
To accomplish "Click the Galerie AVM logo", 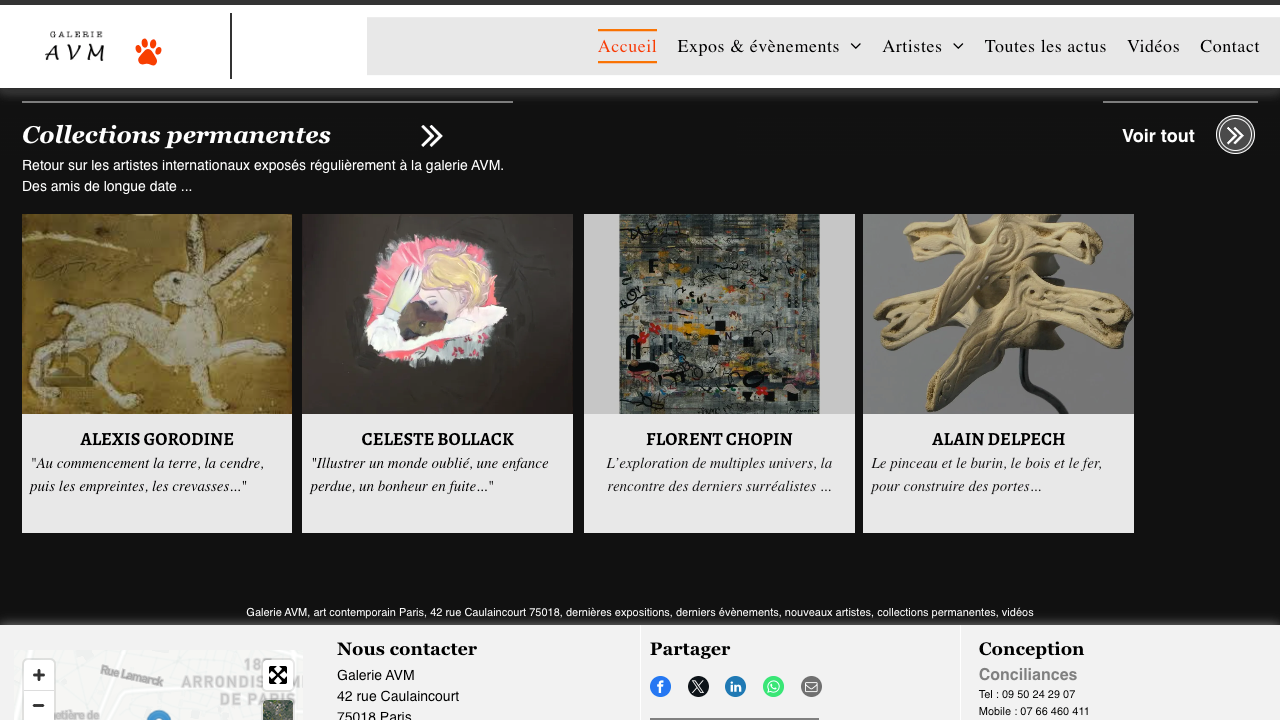I will coord(75,47).
